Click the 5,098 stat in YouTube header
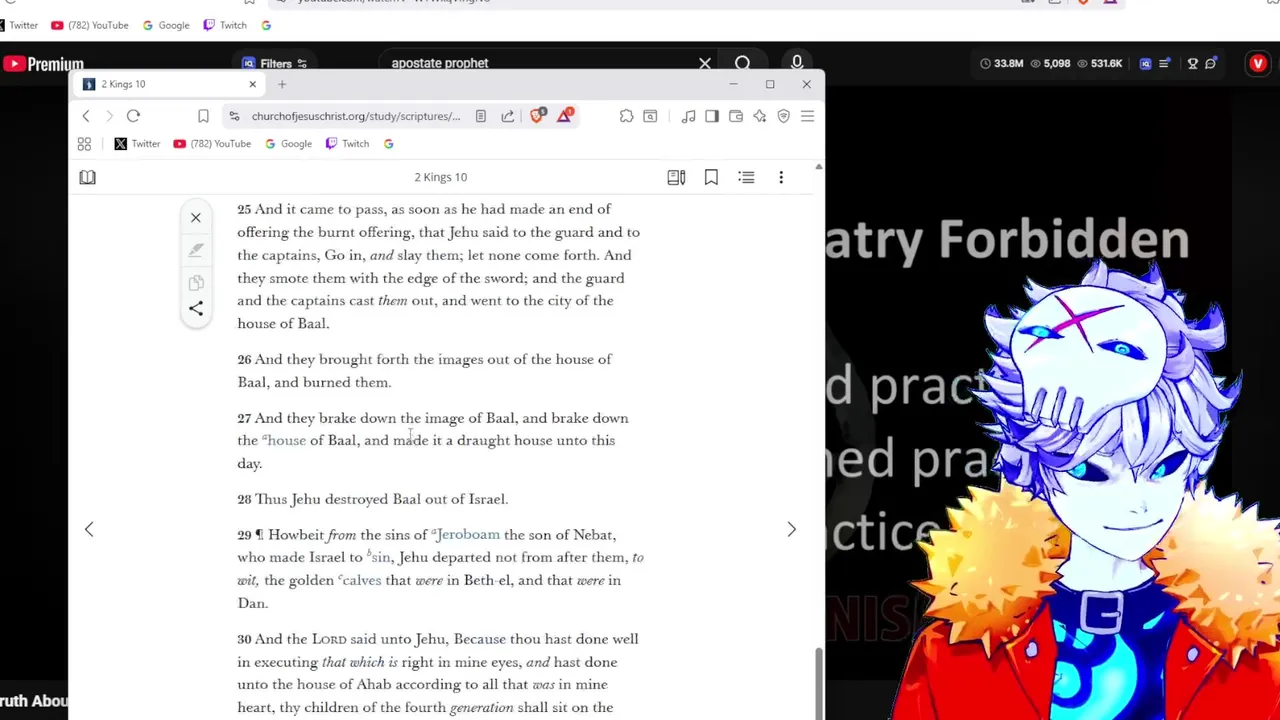Image resolution: width=1280 pixels, height=720 pixels. [x=1050, y=64]
